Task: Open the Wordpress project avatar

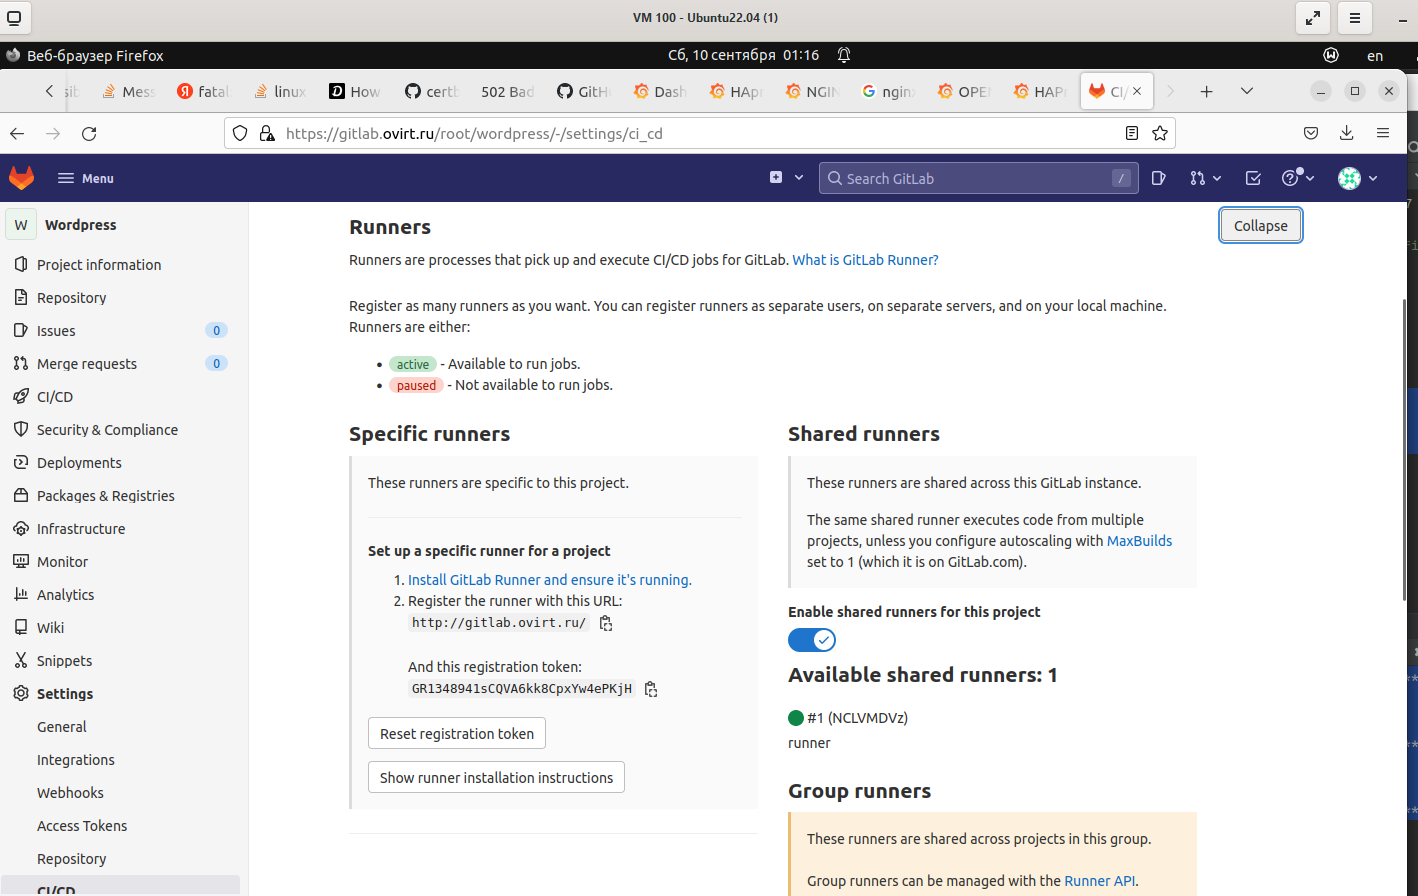Action: click(21, 225)
